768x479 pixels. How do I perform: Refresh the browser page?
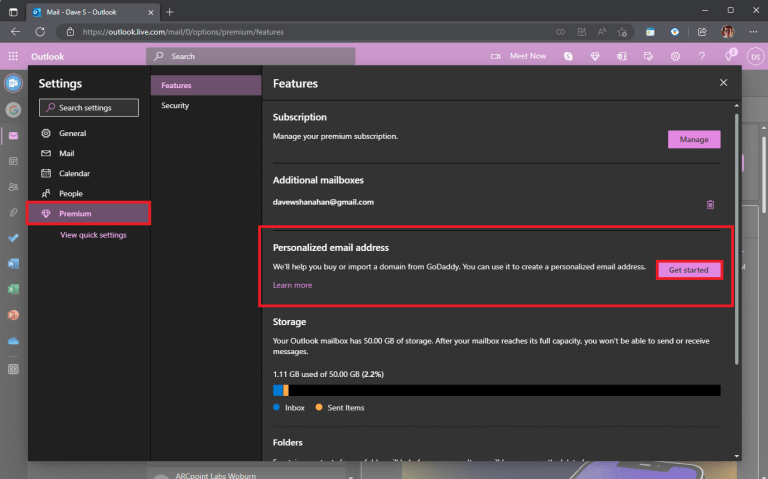(x=40, y=32)
